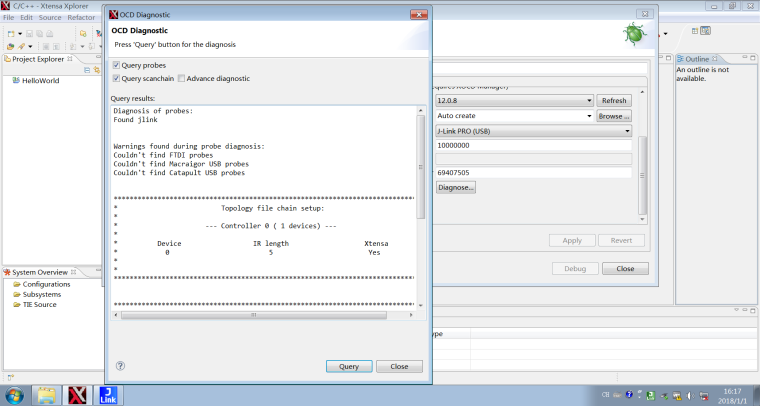Click the J-Link system tray icon
The width and height of the screenshot is (760, 406).
(x=650, y=395)
